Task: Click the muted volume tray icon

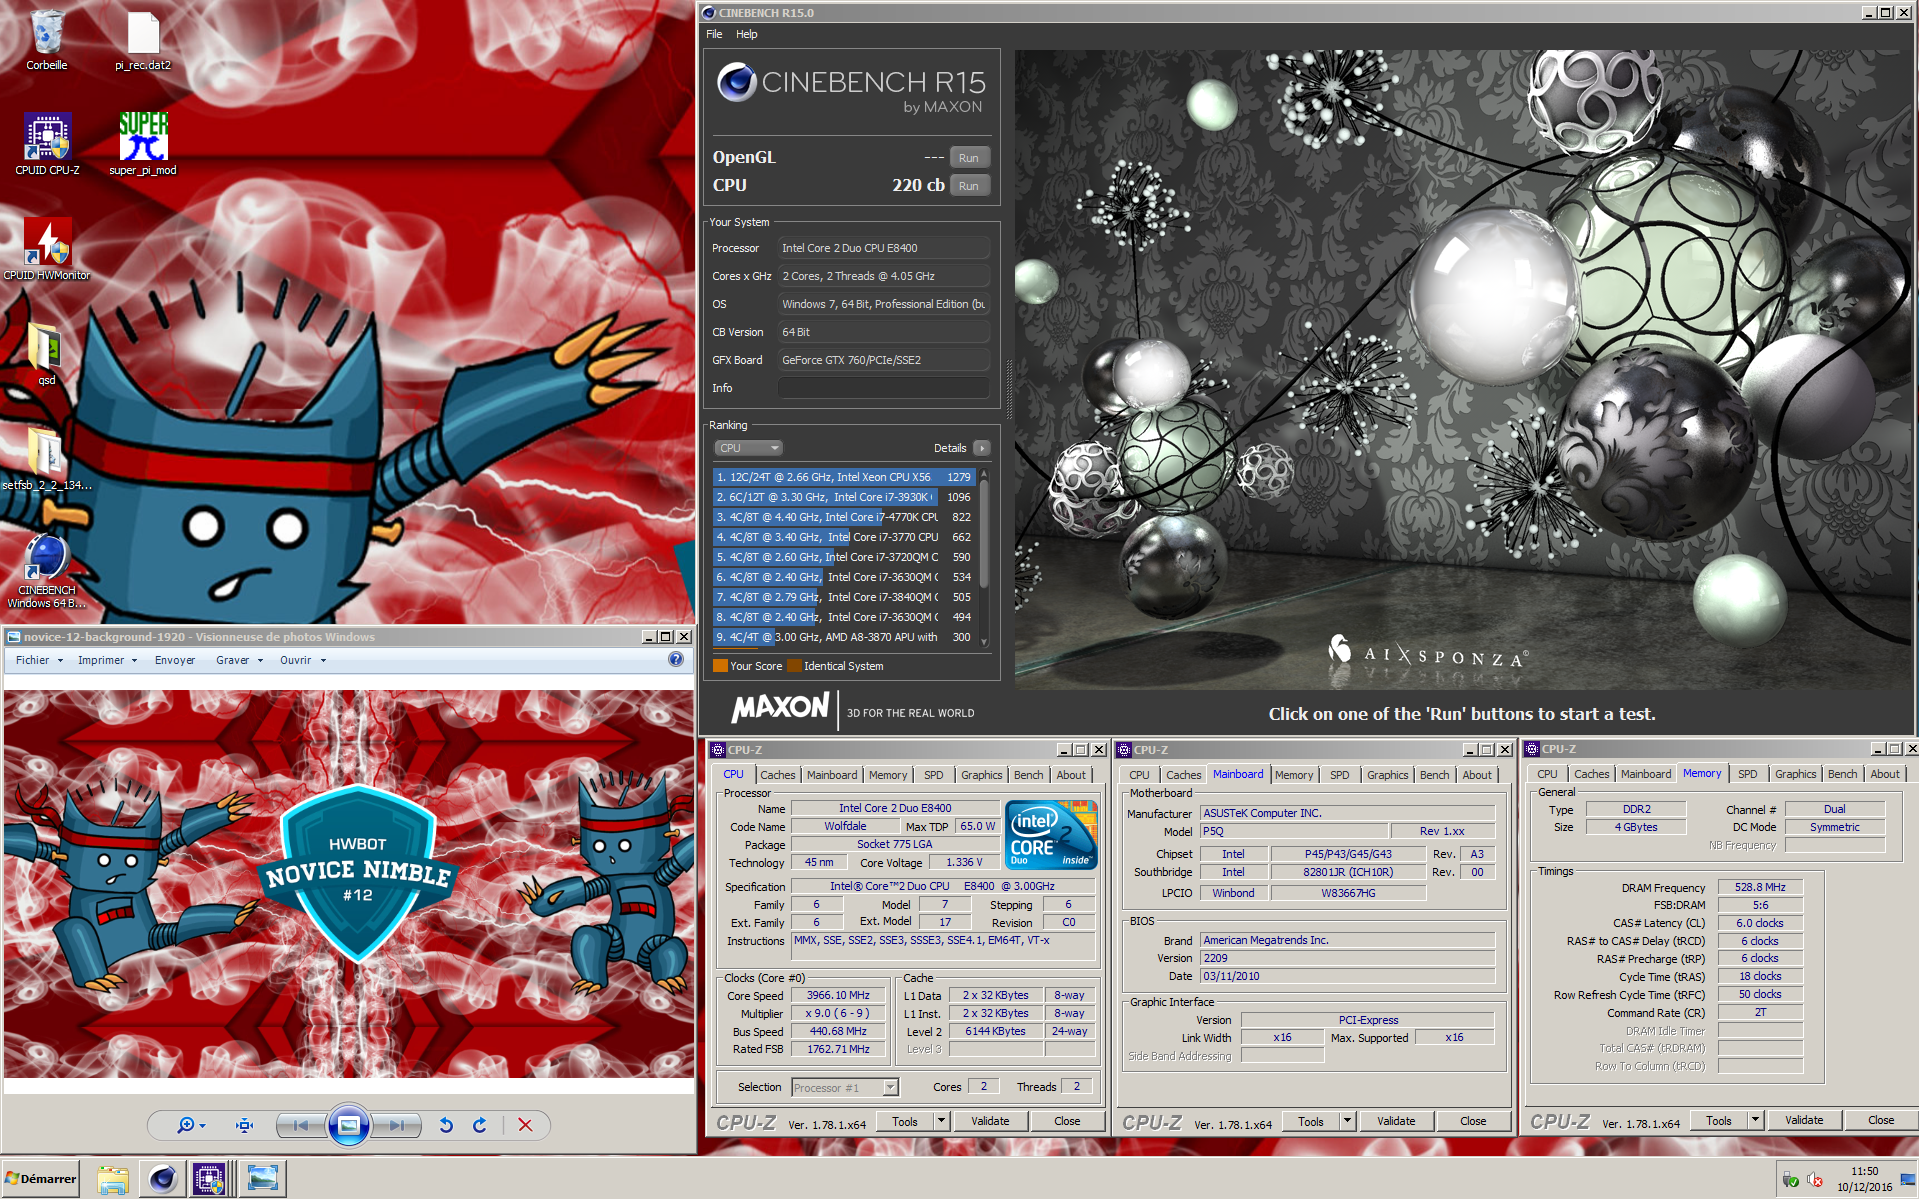Action: click(x=1815, y=1180)
